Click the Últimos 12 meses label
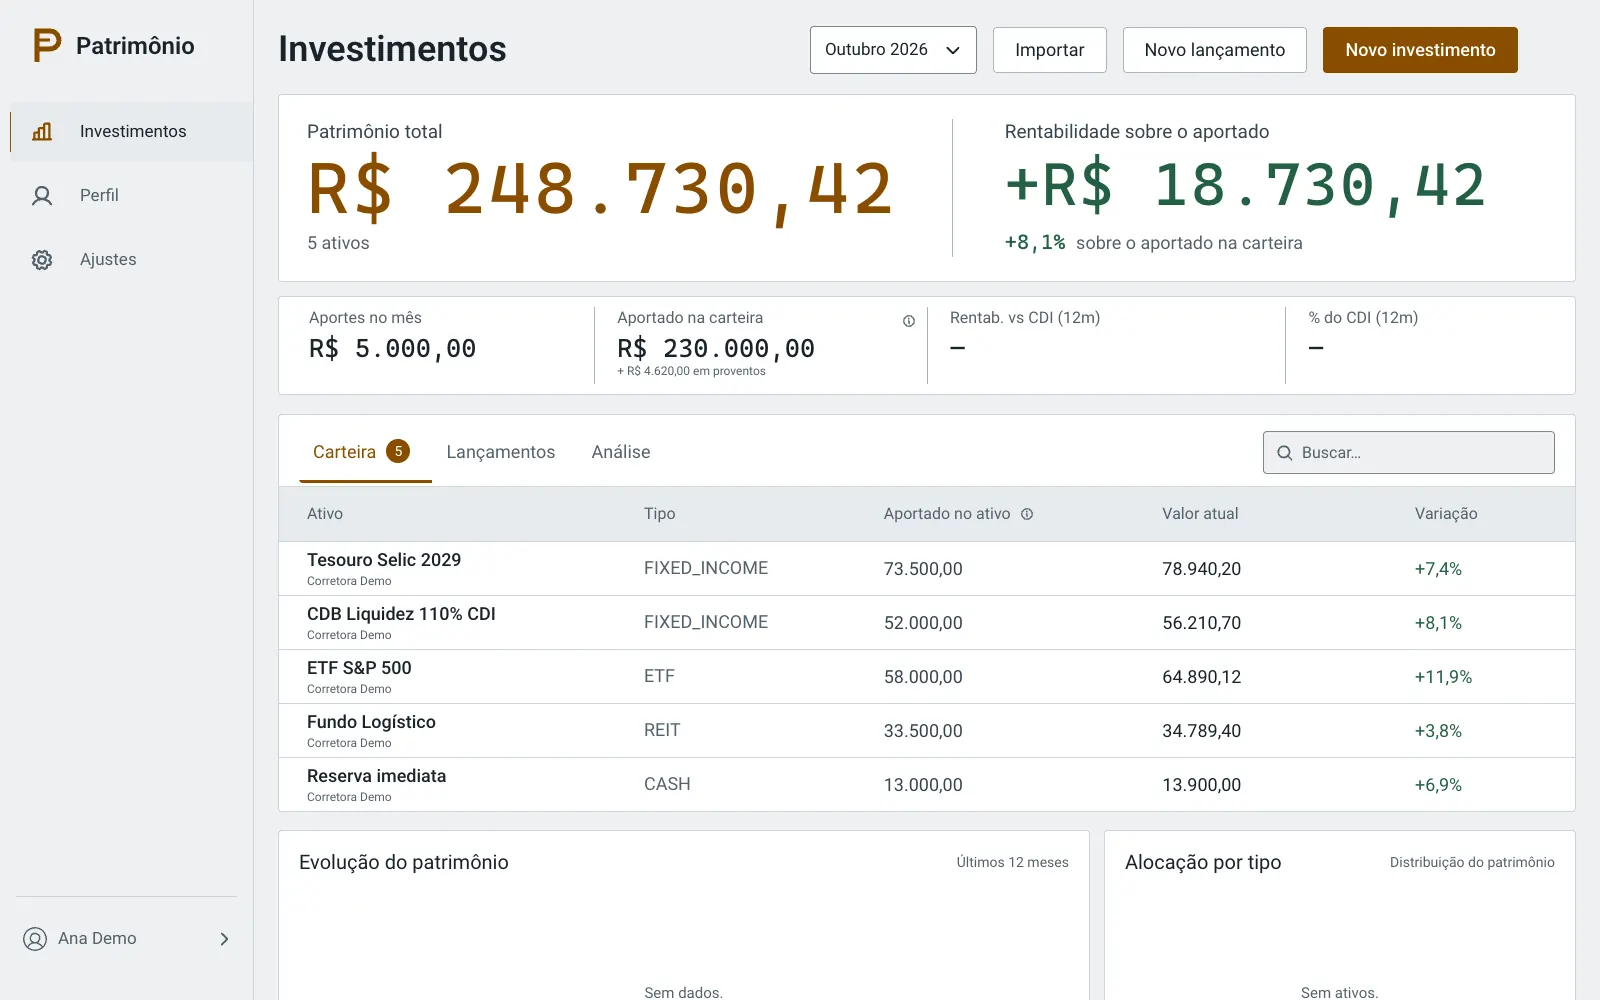 coord(1012,862)
